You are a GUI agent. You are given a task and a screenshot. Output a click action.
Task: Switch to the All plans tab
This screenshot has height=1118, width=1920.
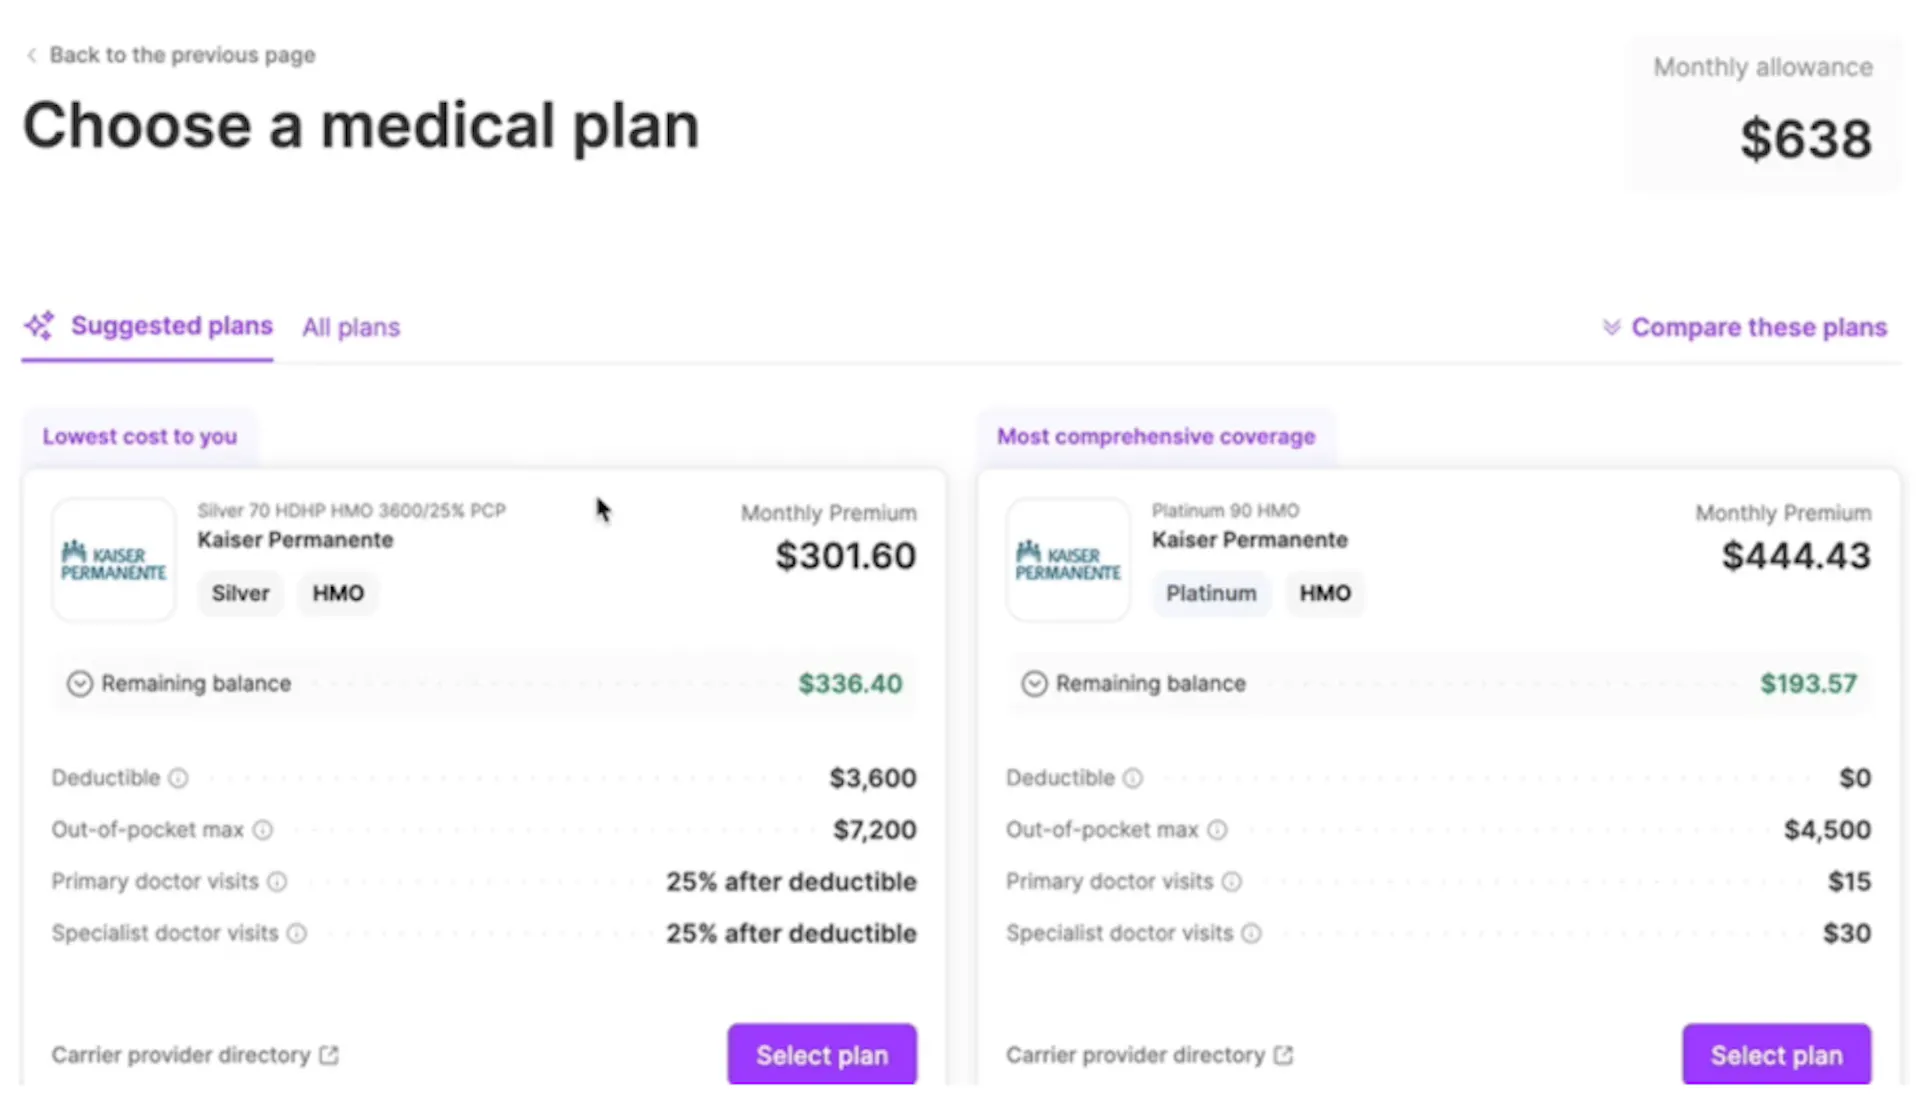click(x=351, y=327)
